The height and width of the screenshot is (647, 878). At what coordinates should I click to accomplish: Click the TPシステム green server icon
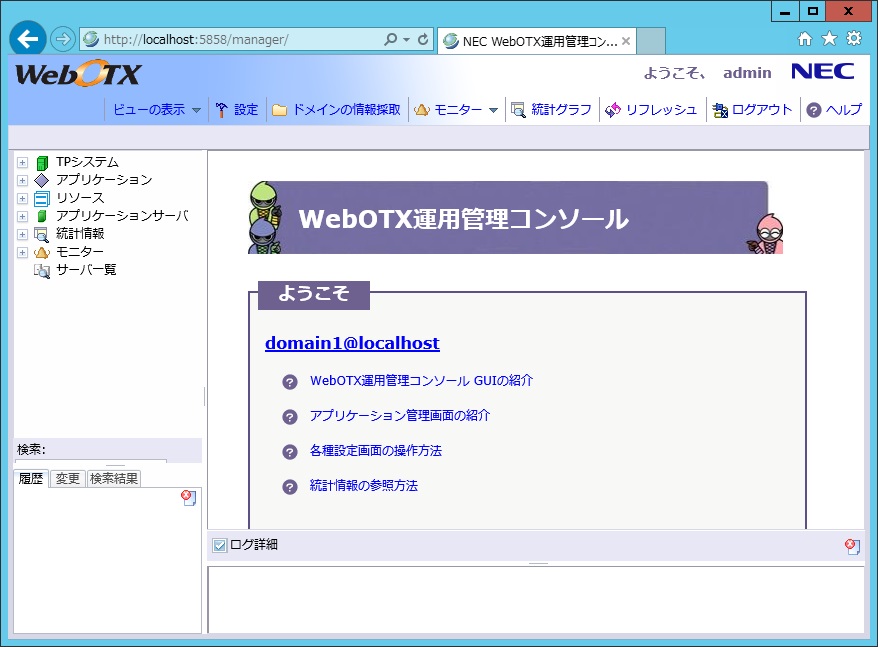click(x=42, y=163)
